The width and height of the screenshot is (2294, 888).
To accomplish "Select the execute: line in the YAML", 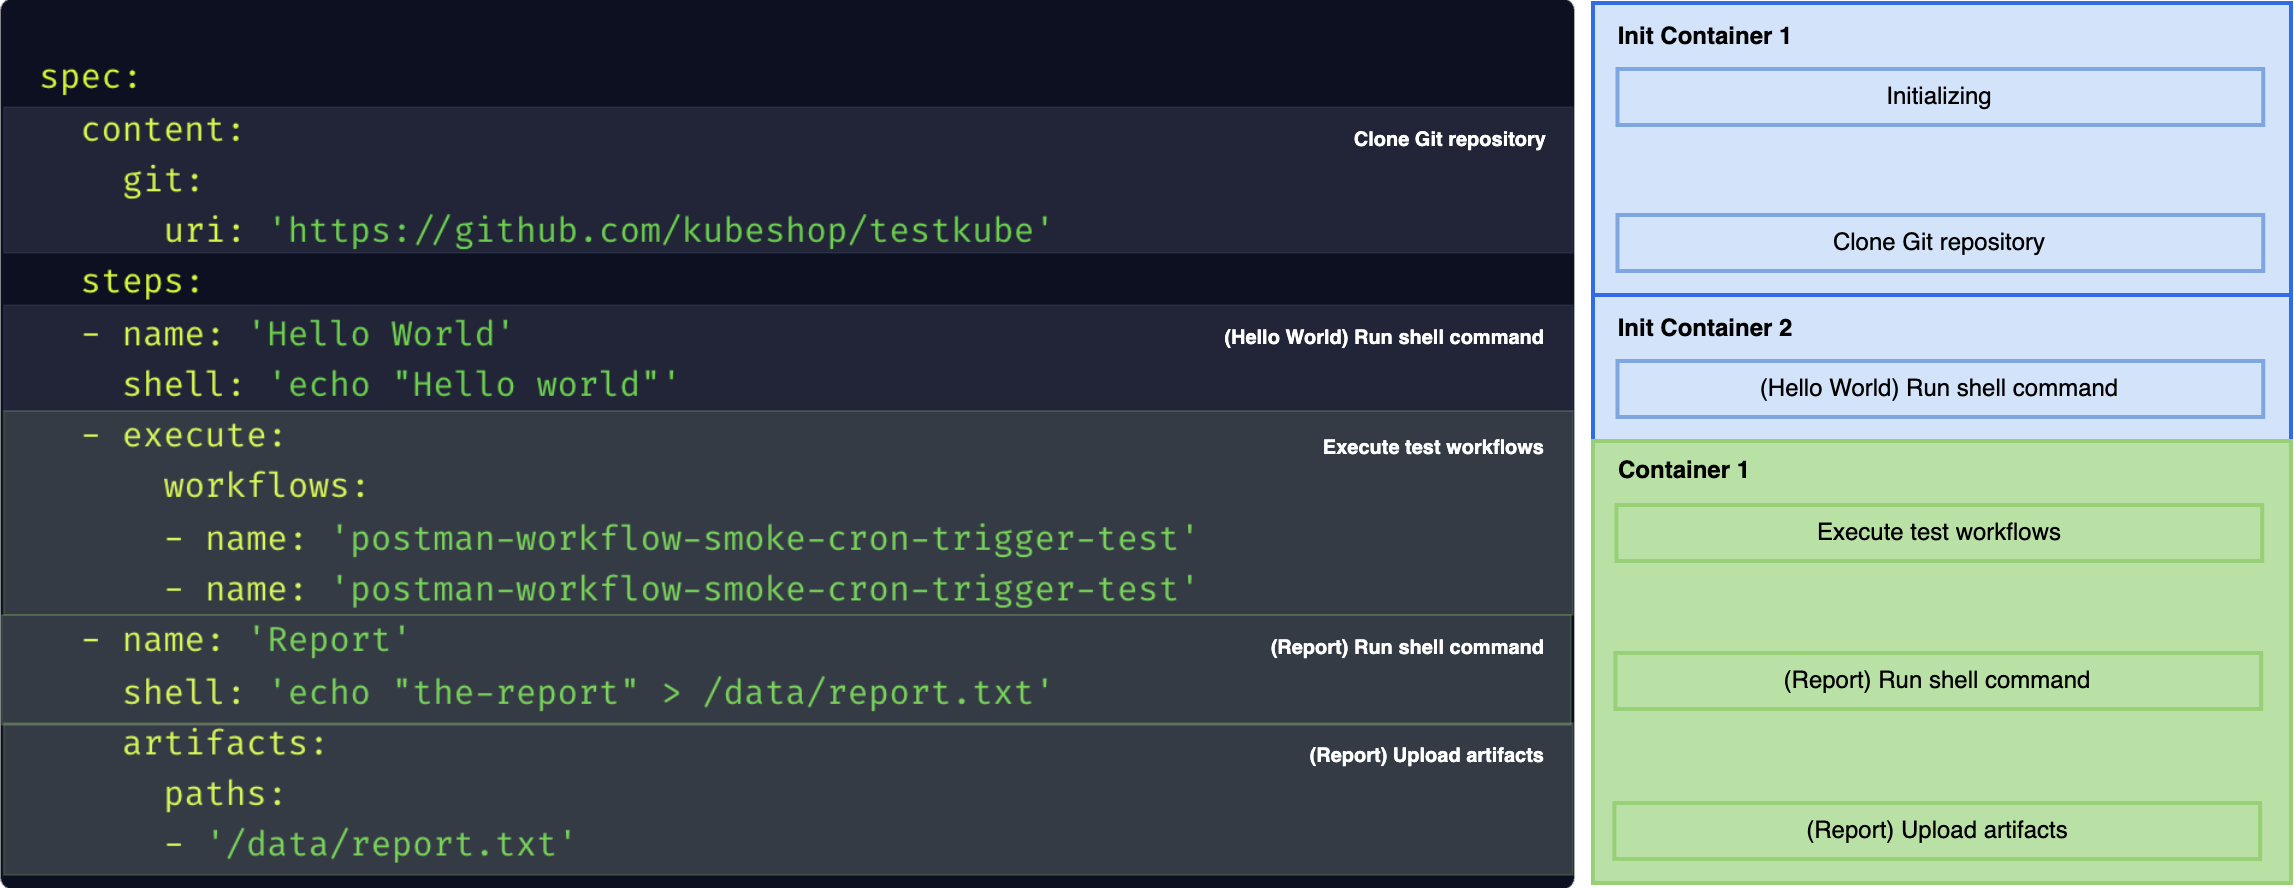I will point(203,436).
